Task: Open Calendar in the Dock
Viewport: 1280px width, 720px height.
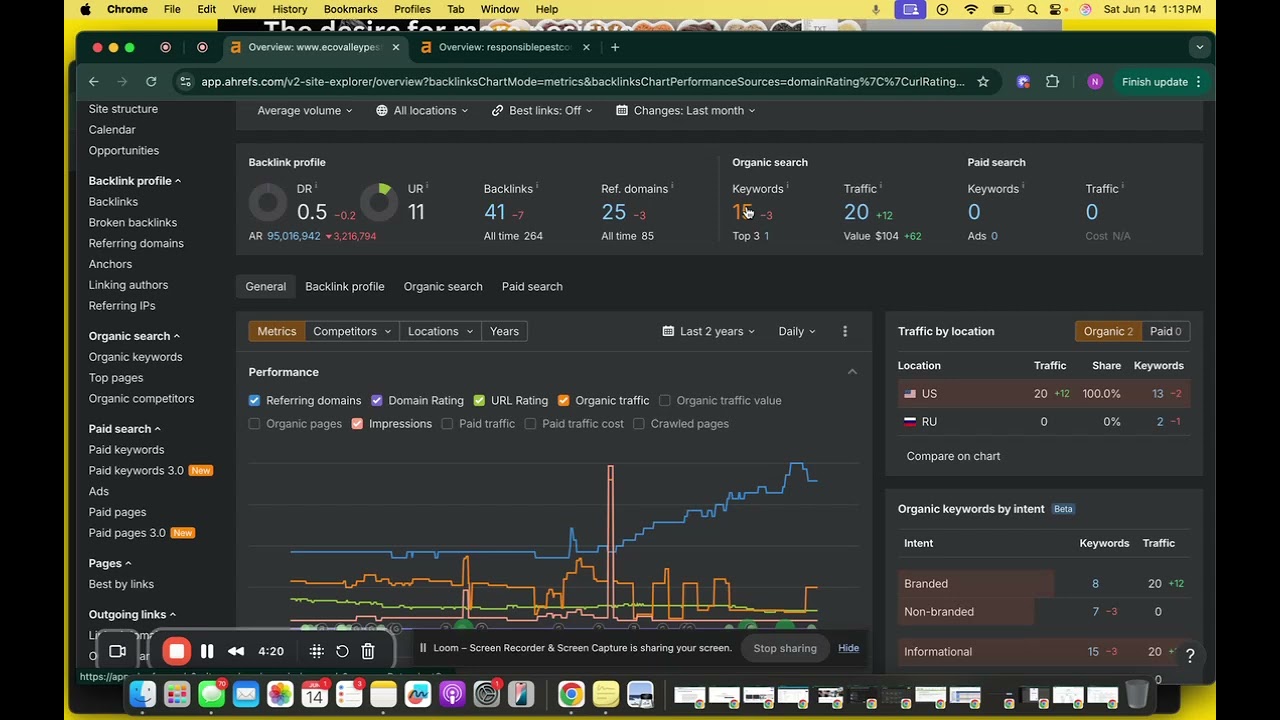Action: click(314, 694)
